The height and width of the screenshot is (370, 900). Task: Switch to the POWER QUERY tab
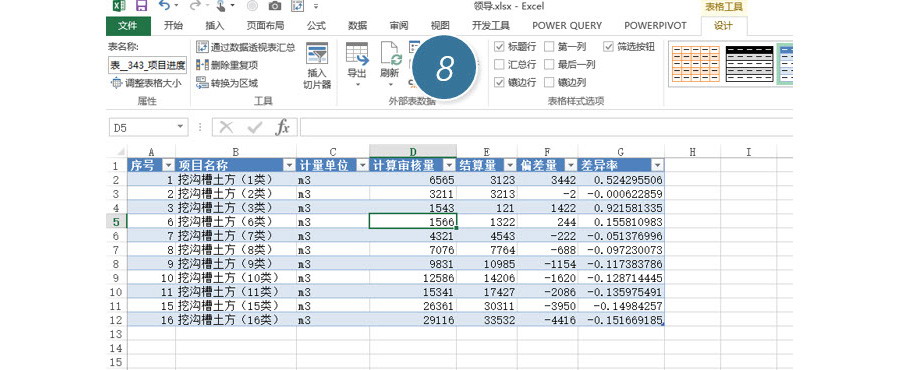coord(567,26)
